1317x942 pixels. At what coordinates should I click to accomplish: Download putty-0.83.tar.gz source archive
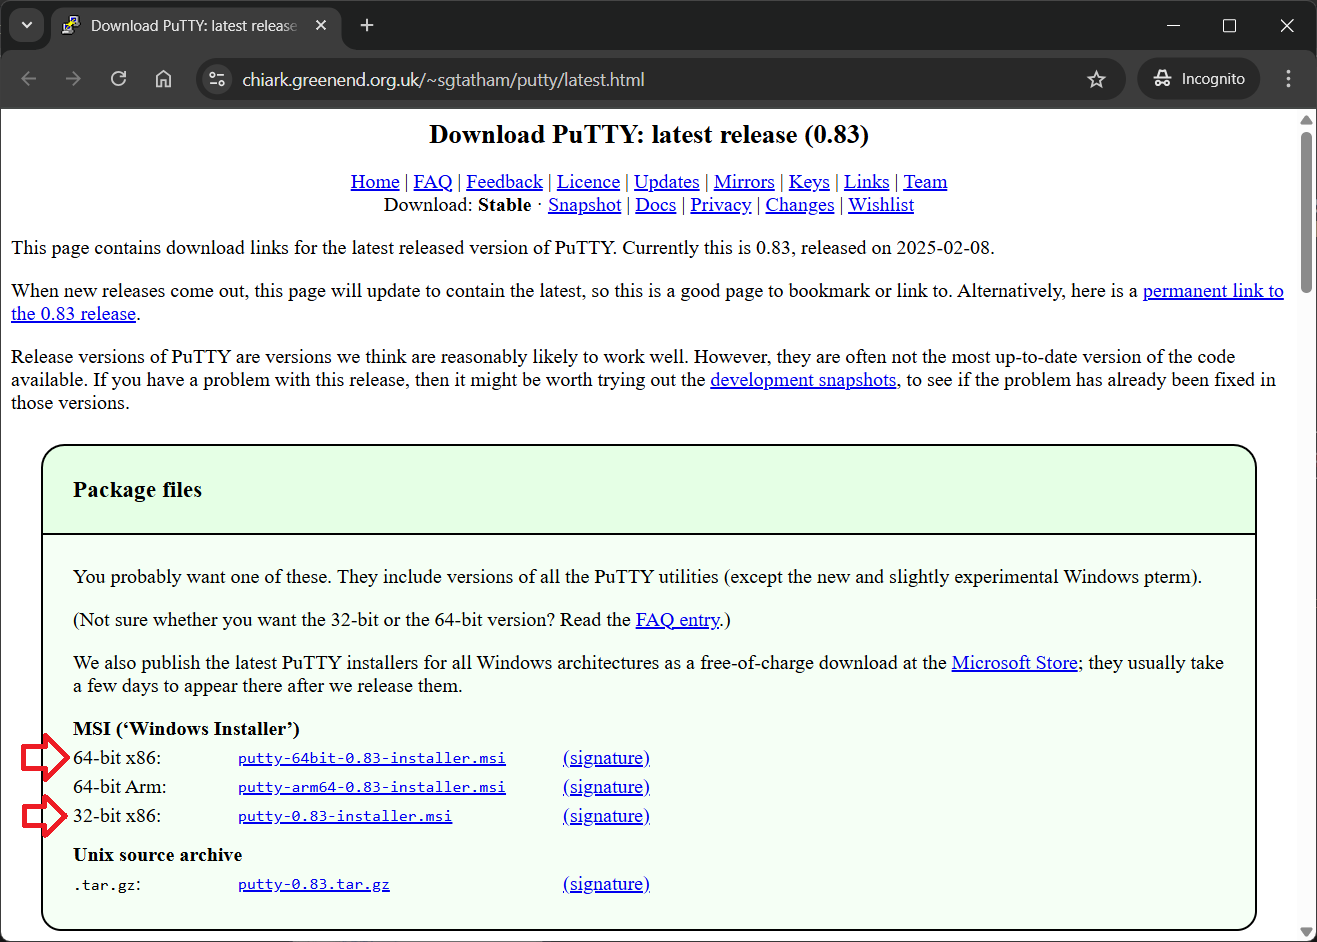[x=313, y=884]
